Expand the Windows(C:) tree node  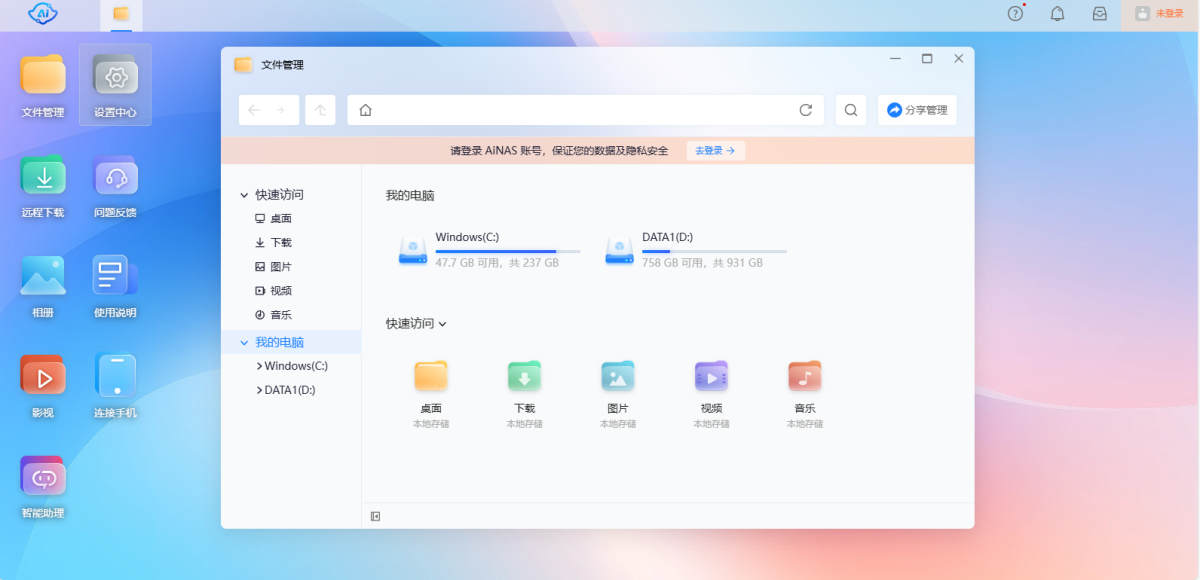tap(260, 366)
